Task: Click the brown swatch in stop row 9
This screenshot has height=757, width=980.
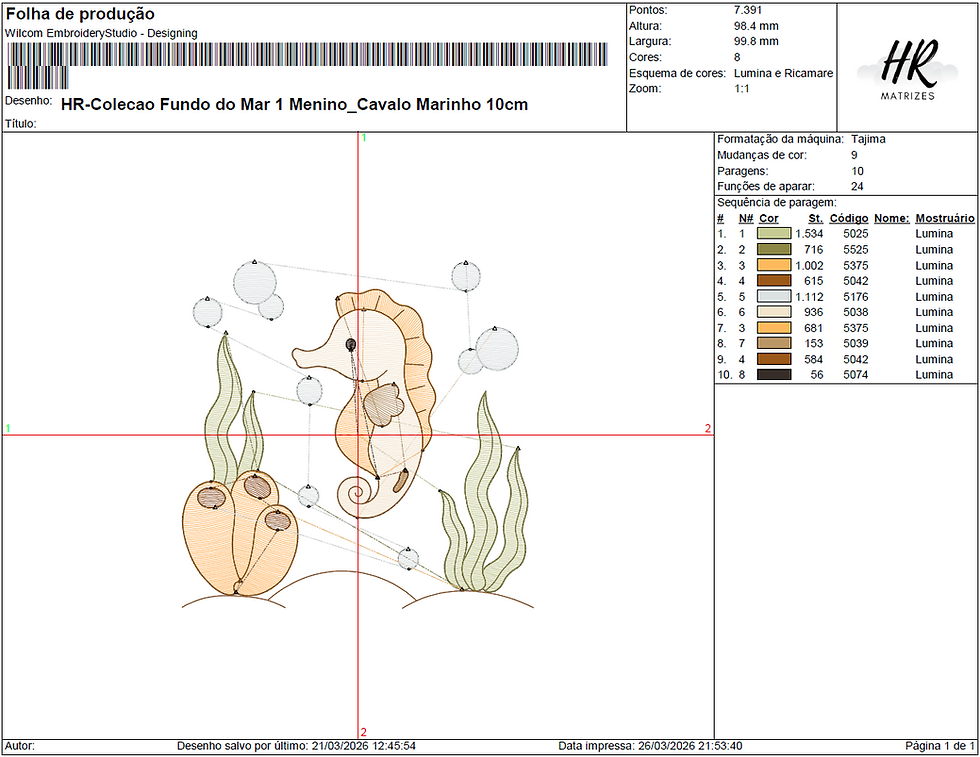Action: click(774, 359)
